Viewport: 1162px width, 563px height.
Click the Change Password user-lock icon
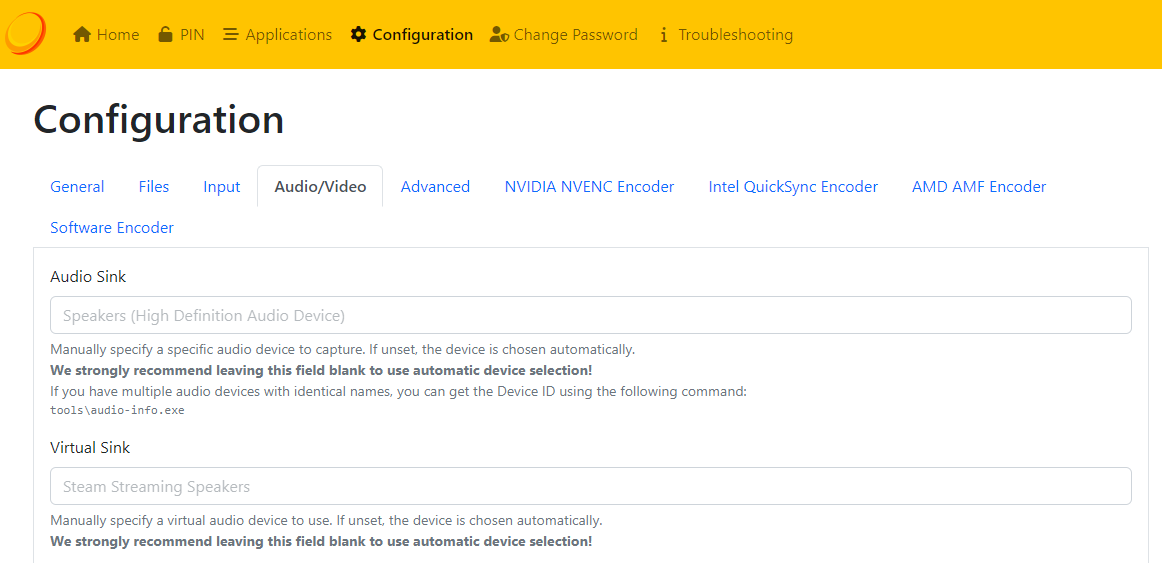coord(499,35)
